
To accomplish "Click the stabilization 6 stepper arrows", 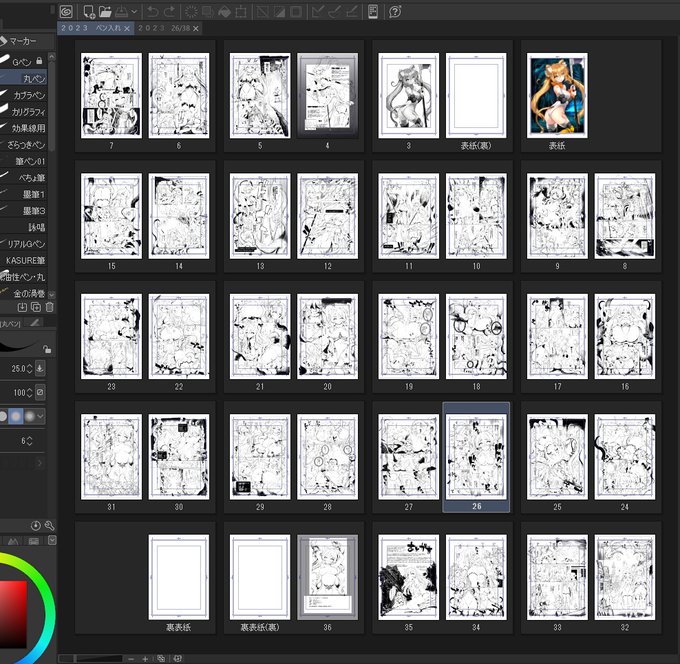I will pyautogui.click(x=29, y=441).
